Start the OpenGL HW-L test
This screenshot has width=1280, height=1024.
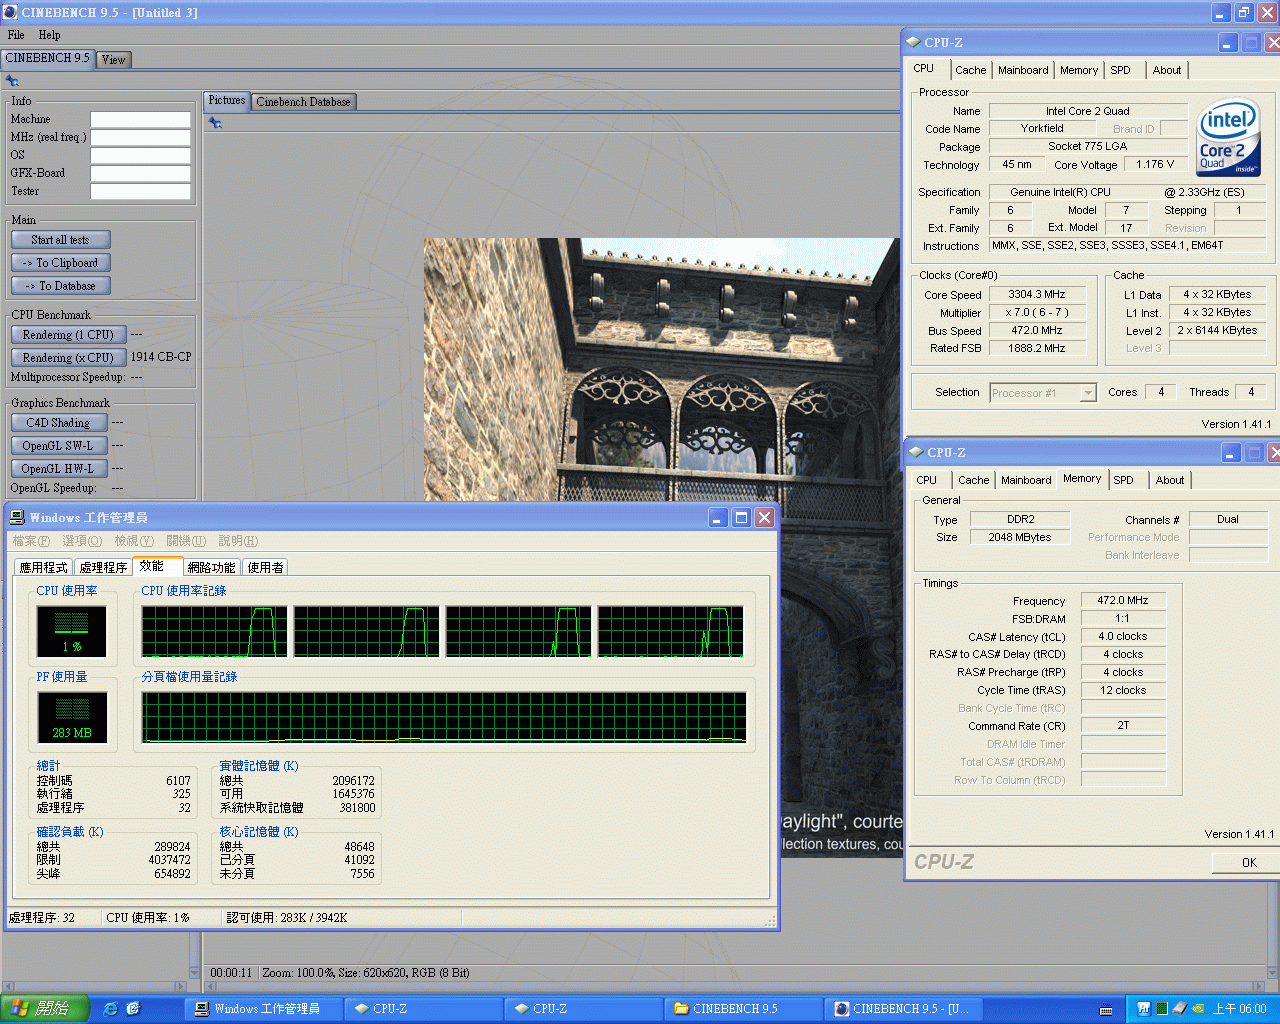[58, 469]
